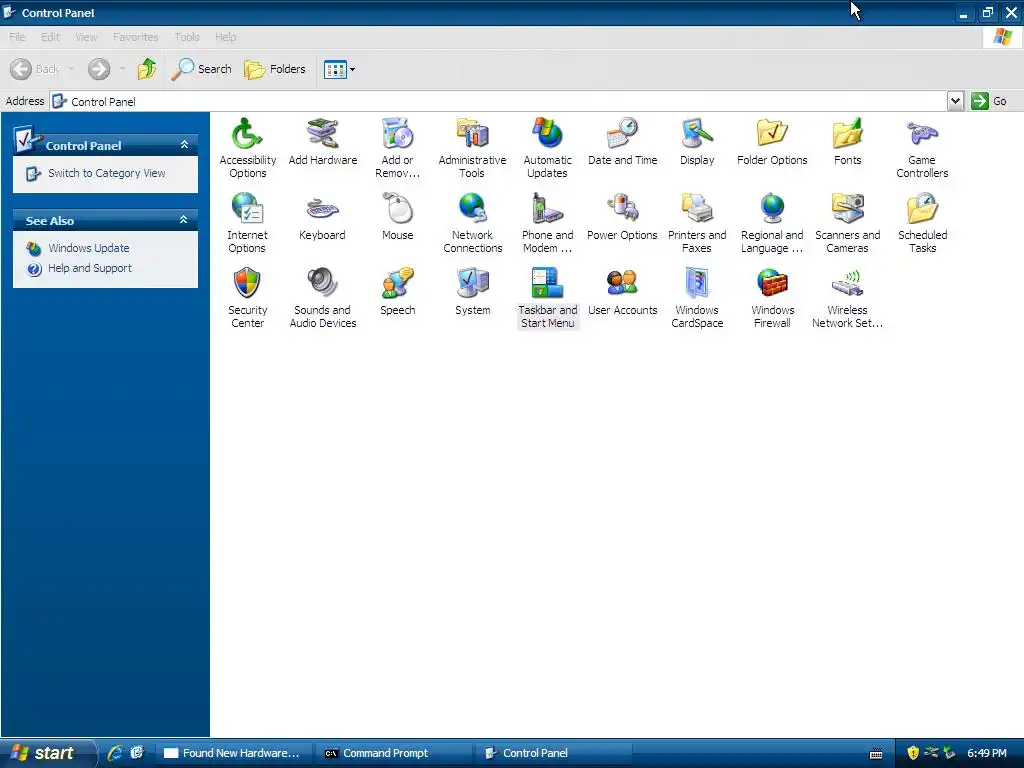1024x768 pixels.
Task: Open the Views dropdown button
Action: (x=340, y=69)
